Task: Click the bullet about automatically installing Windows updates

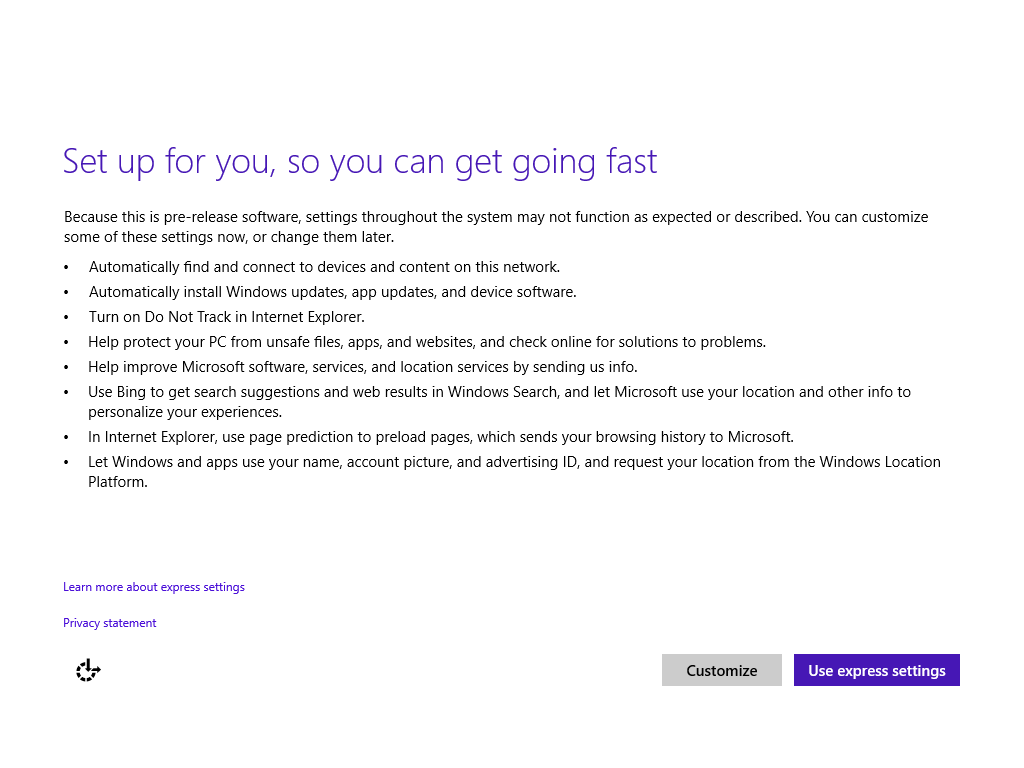Action: 332,292
